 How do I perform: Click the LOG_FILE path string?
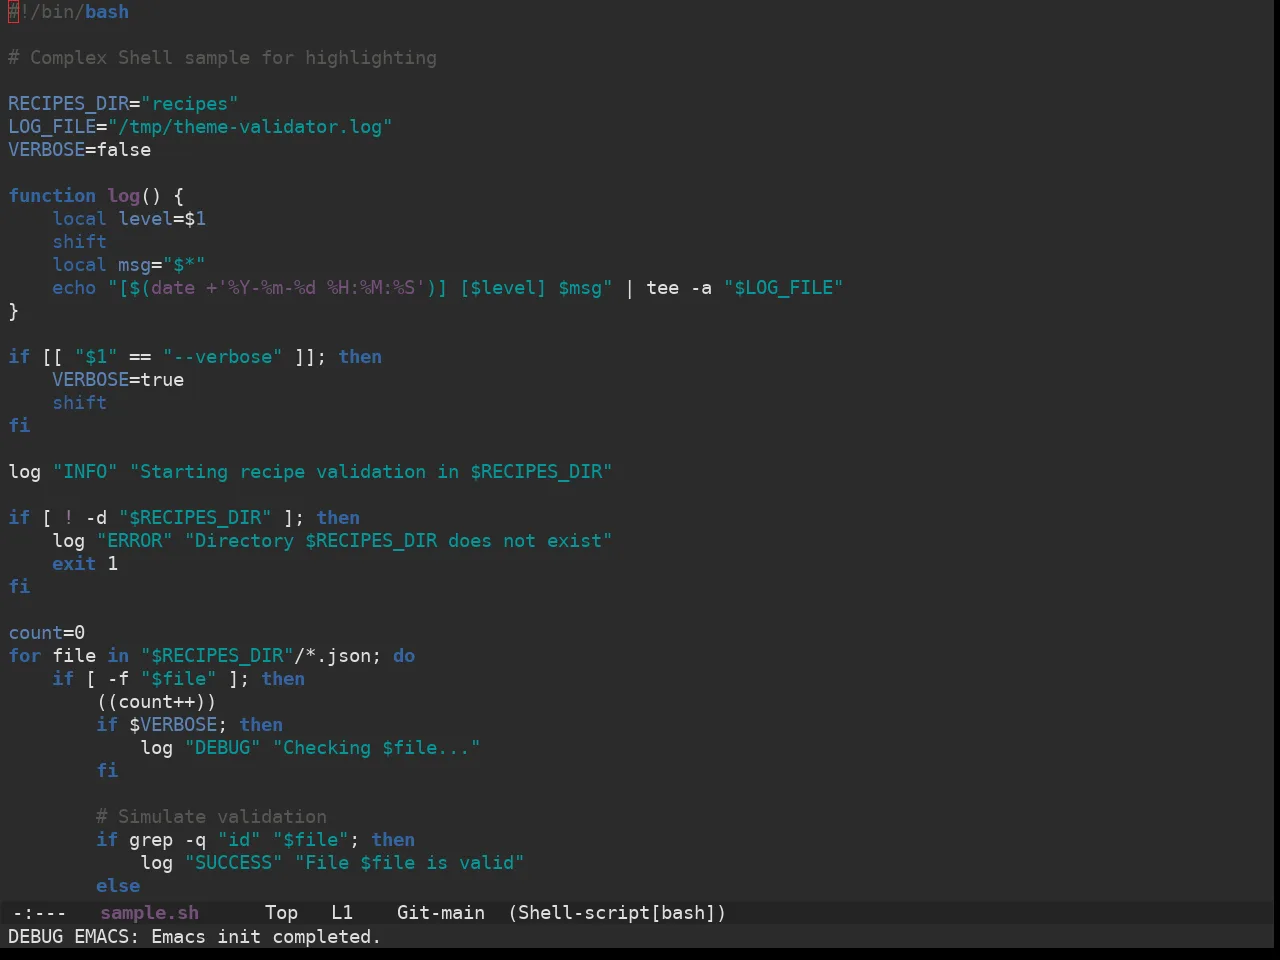click(x=250, y=127)
